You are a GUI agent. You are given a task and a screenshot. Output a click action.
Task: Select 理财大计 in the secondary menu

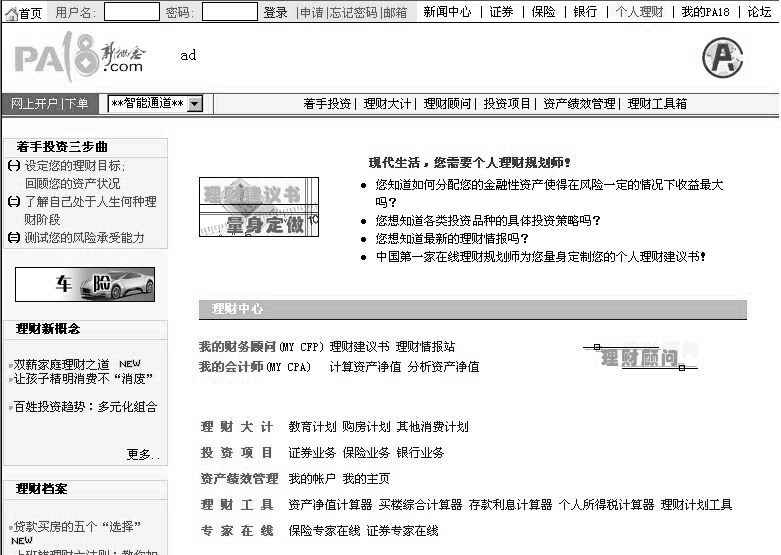point(387,104)
